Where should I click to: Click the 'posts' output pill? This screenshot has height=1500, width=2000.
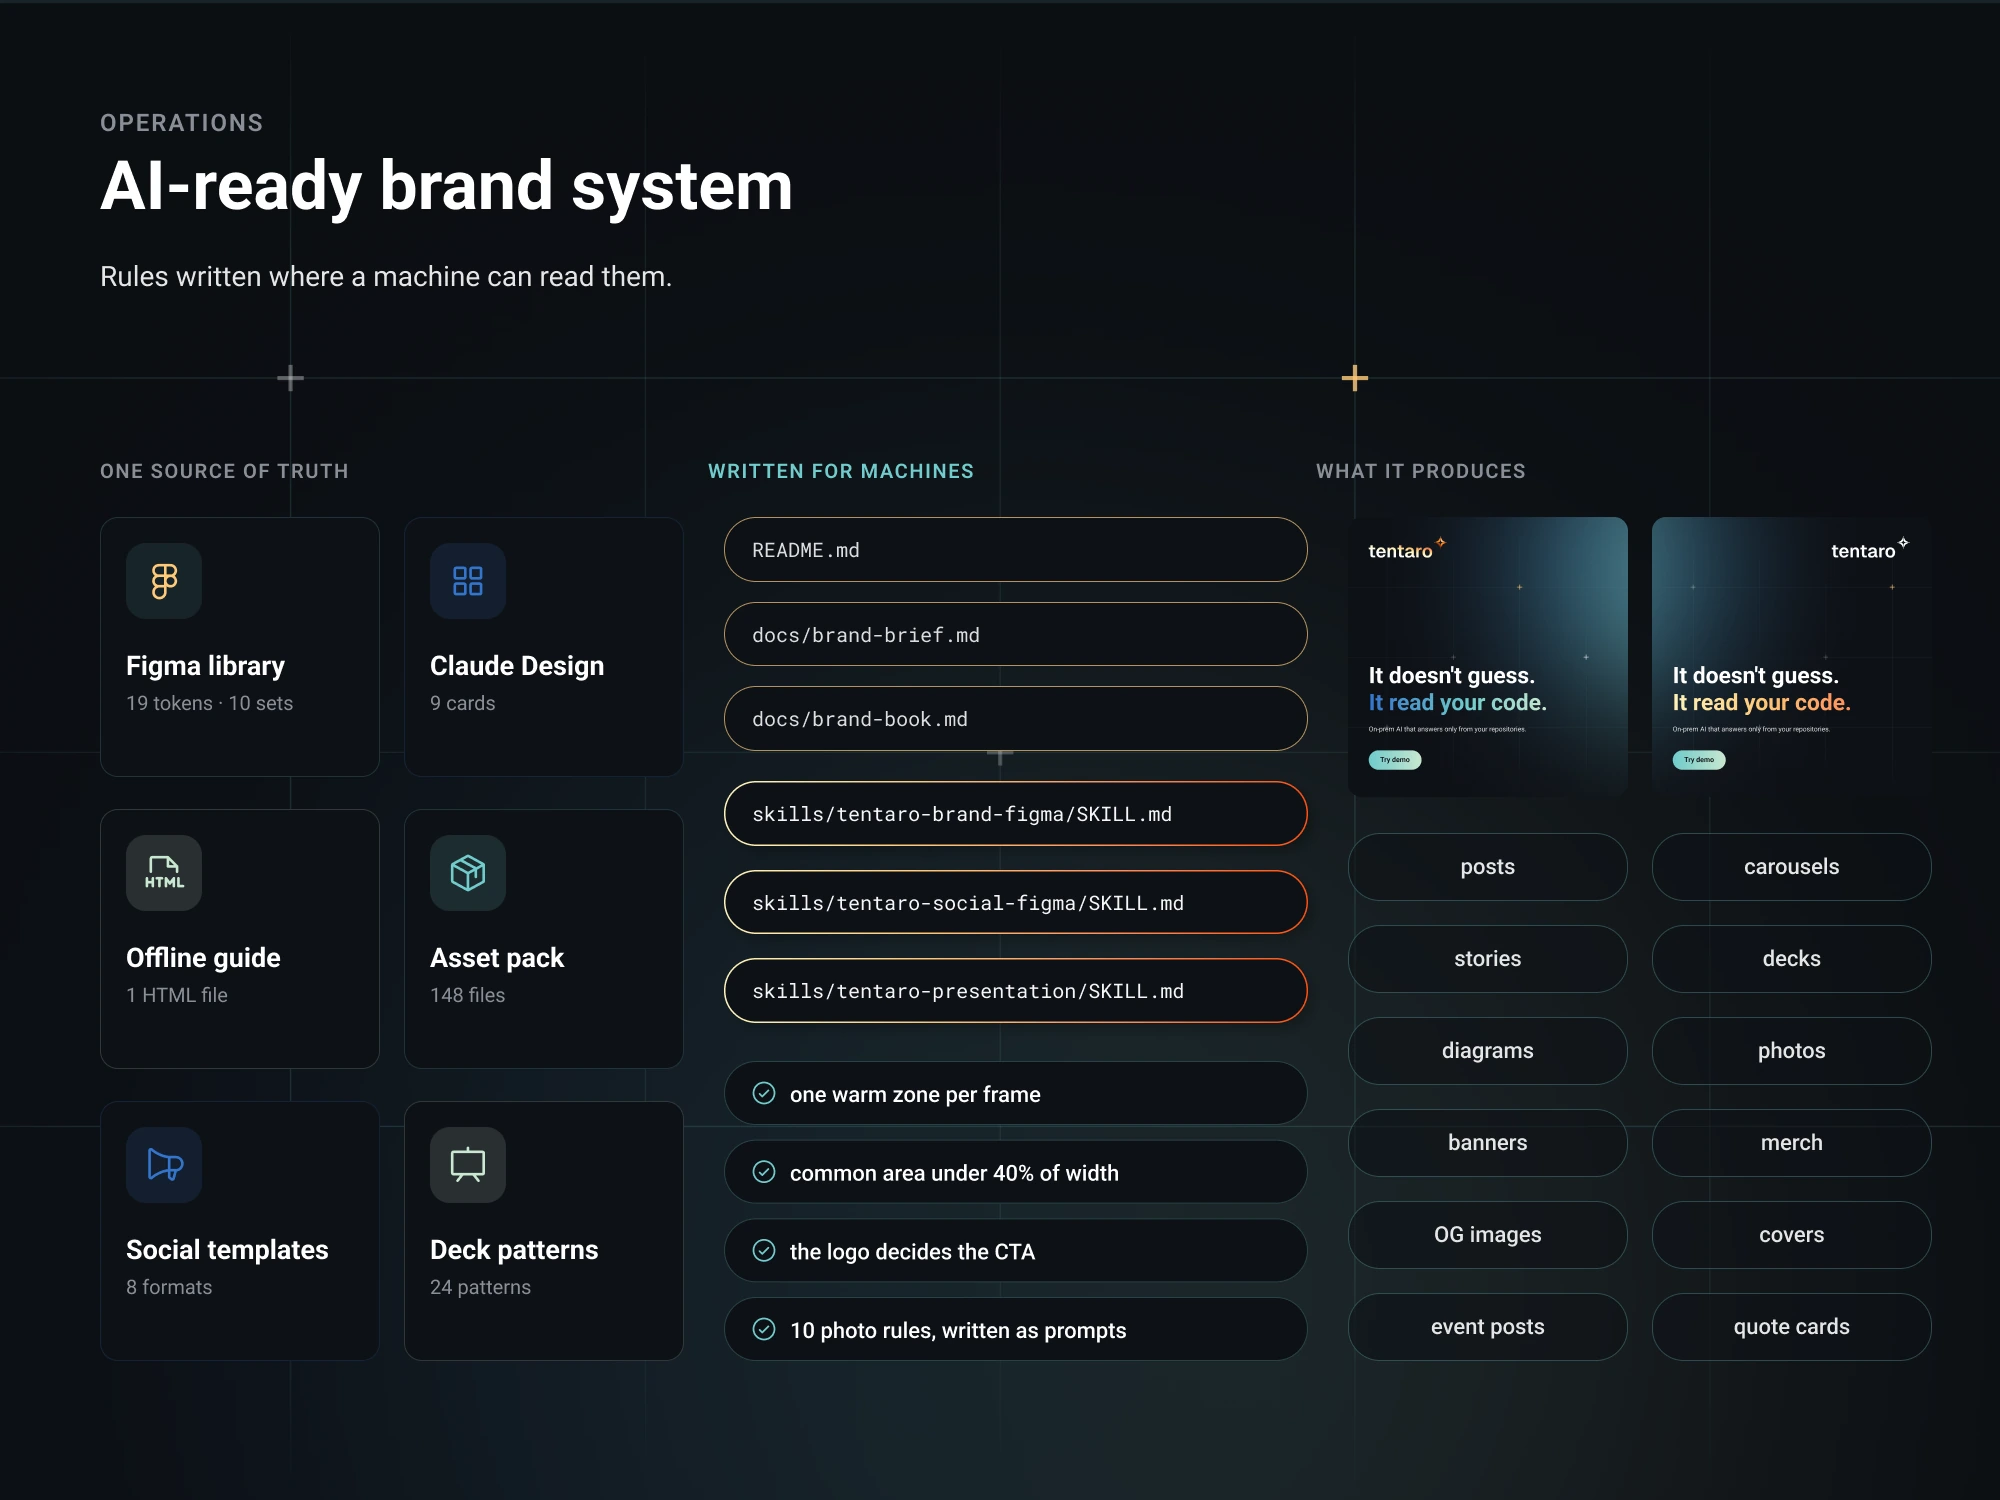pos(1488,867)
